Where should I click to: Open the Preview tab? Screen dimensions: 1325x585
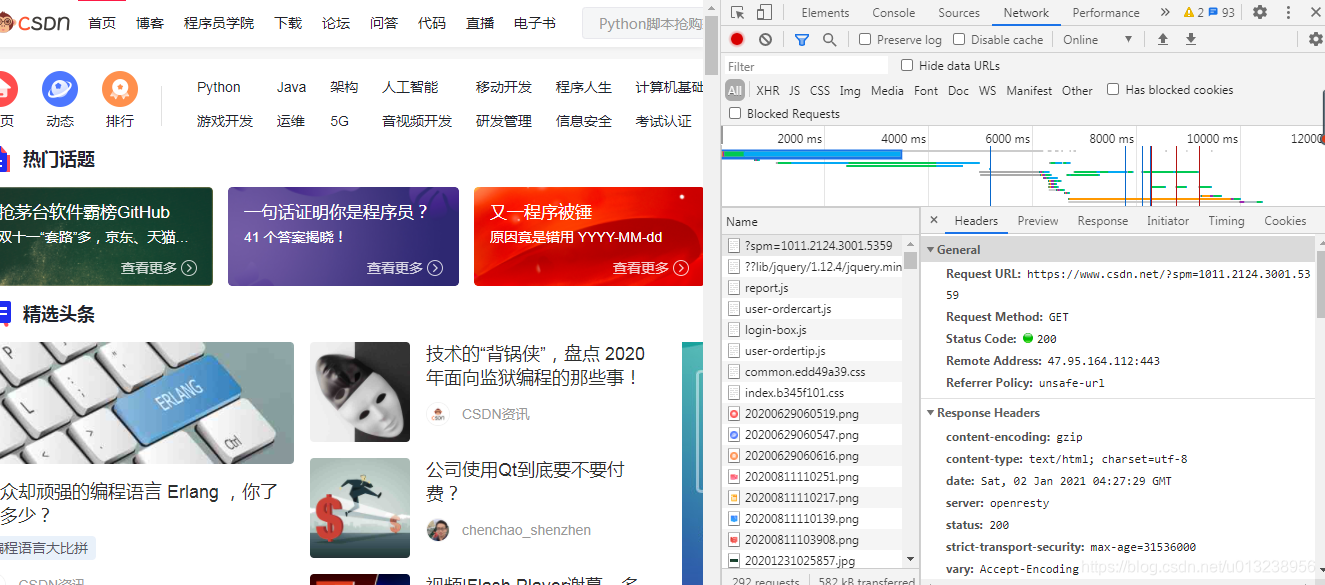[1038, 221]
